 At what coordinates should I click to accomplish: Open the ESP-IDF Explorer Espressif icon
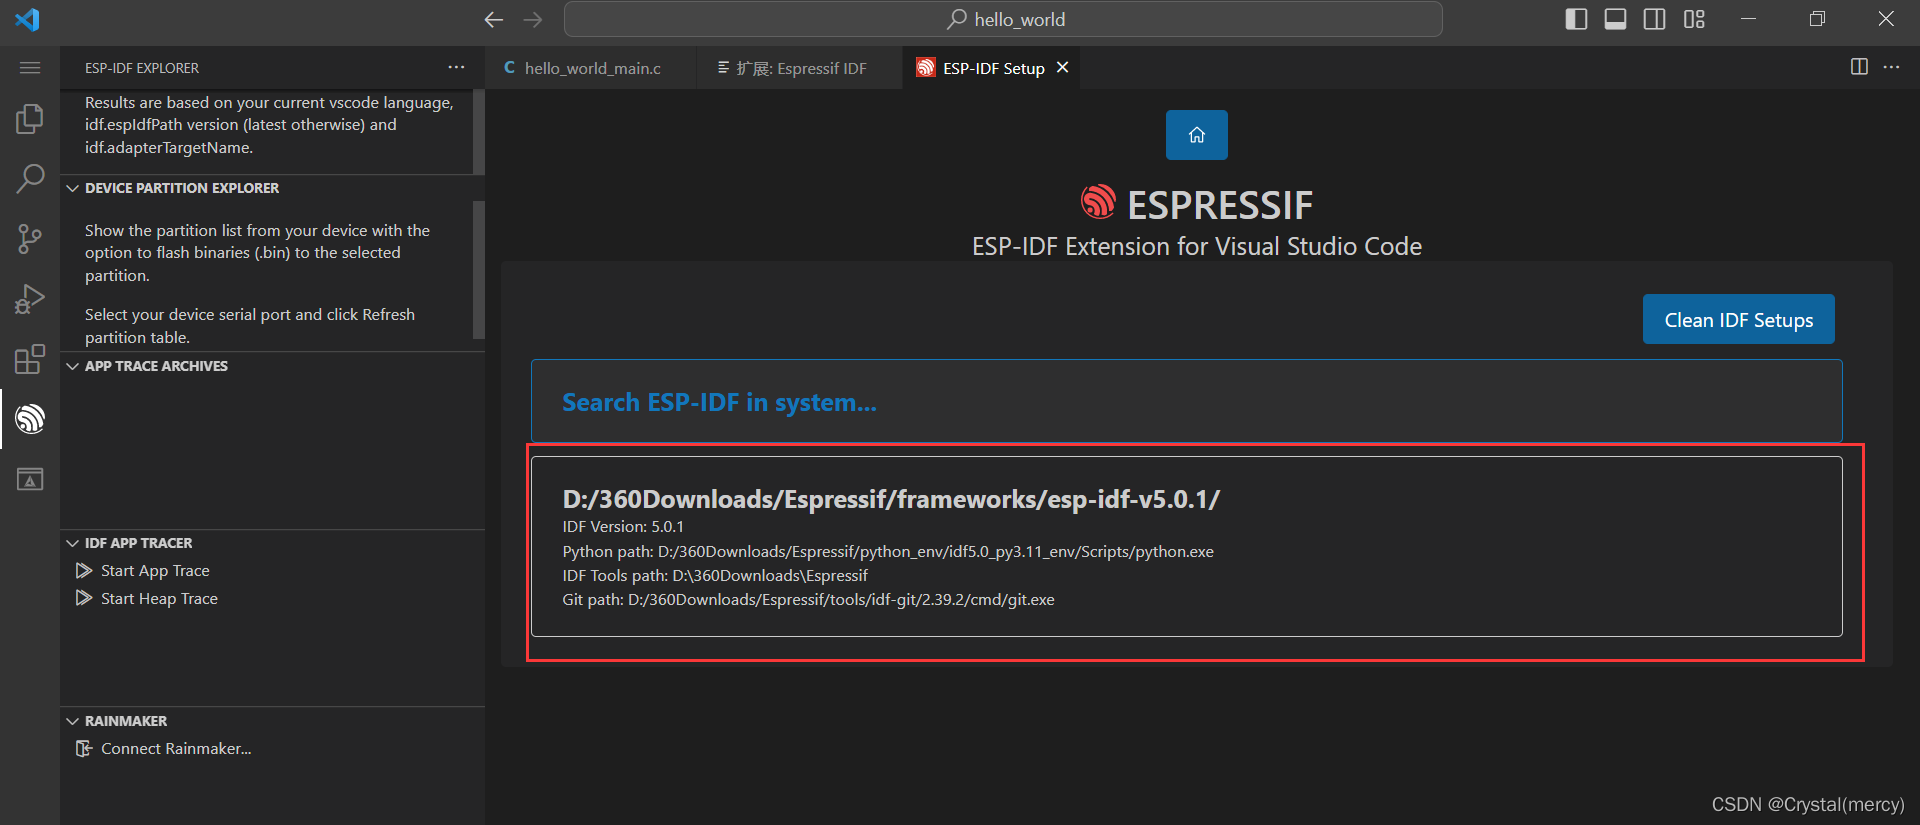(30, 419)
